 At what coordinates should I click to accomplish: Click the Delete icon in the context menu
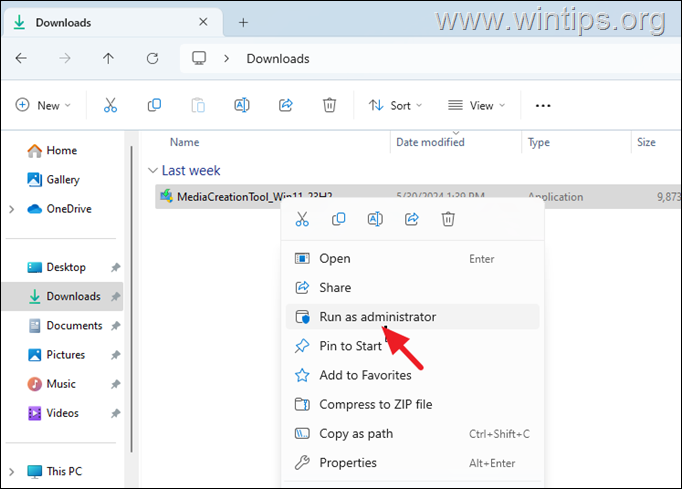click(x=448, y=219)
